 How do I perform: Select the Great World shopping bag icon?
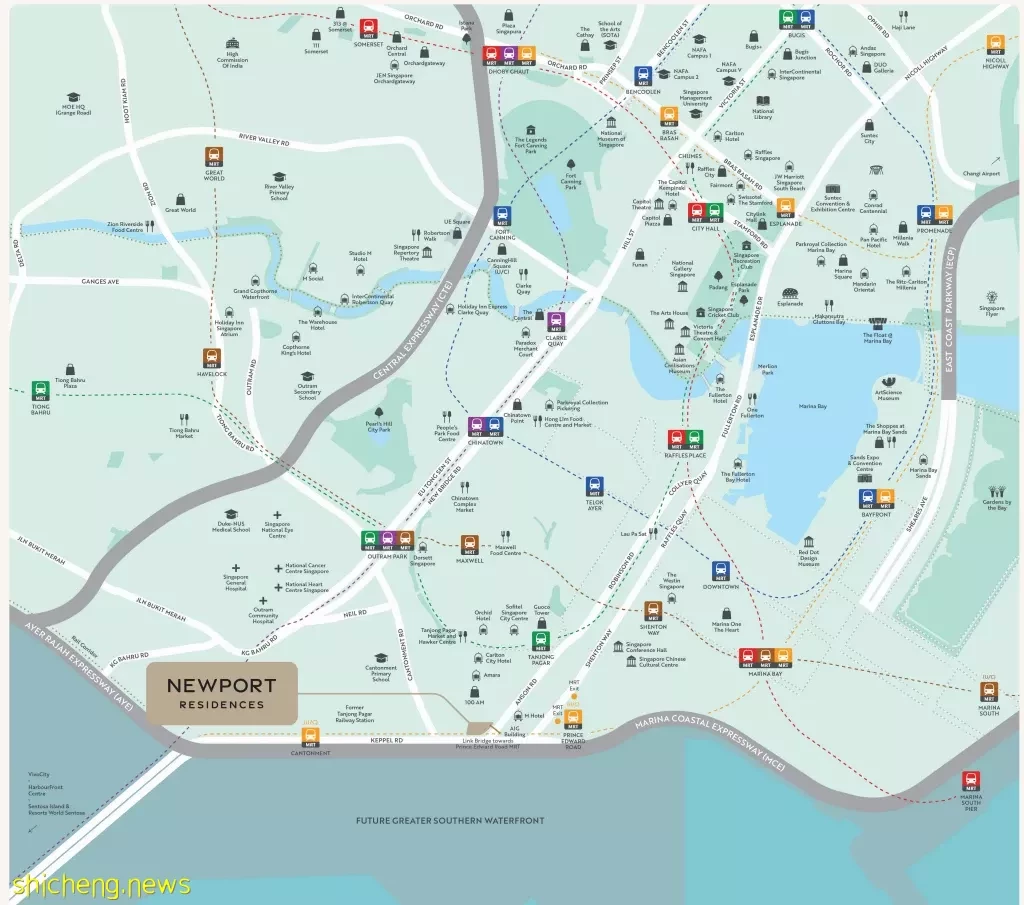pos(180,199)
